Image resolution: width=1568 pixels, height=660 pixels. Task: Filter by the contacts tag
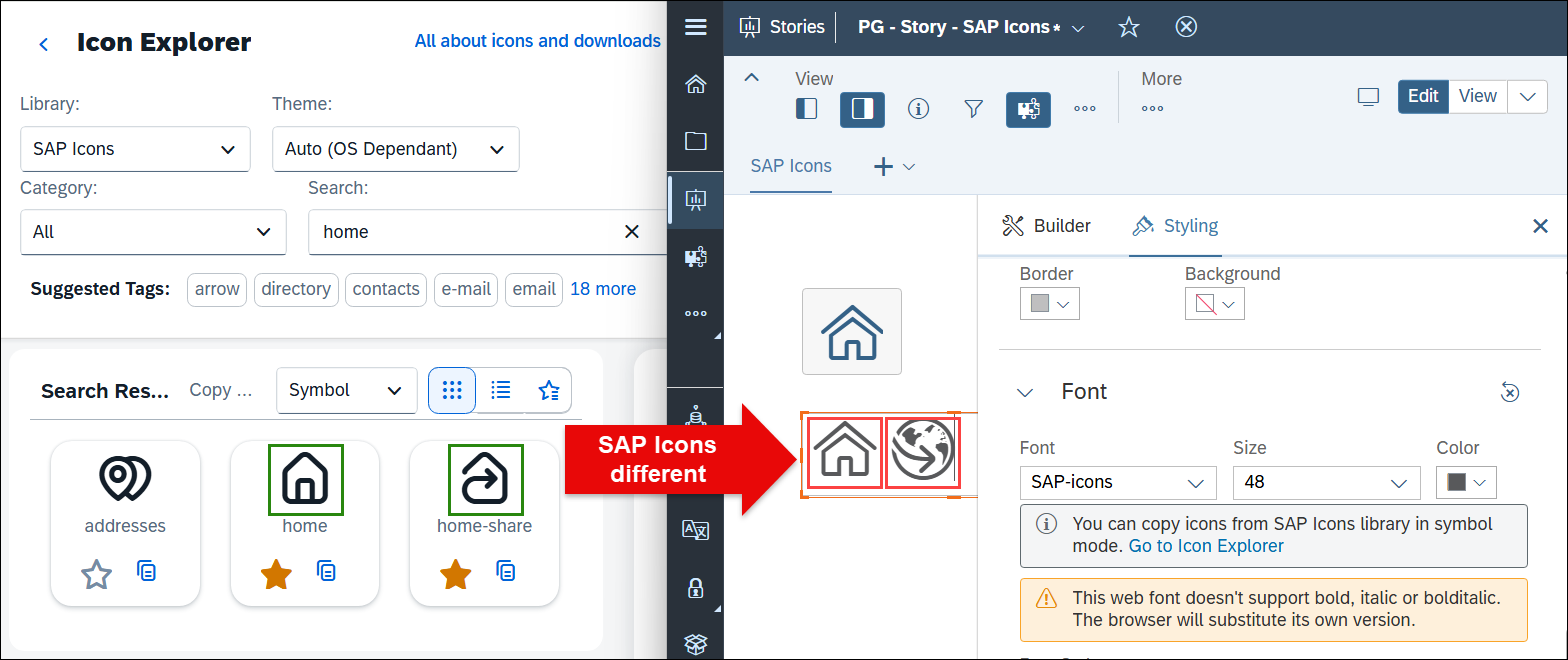tap(386, 289)
